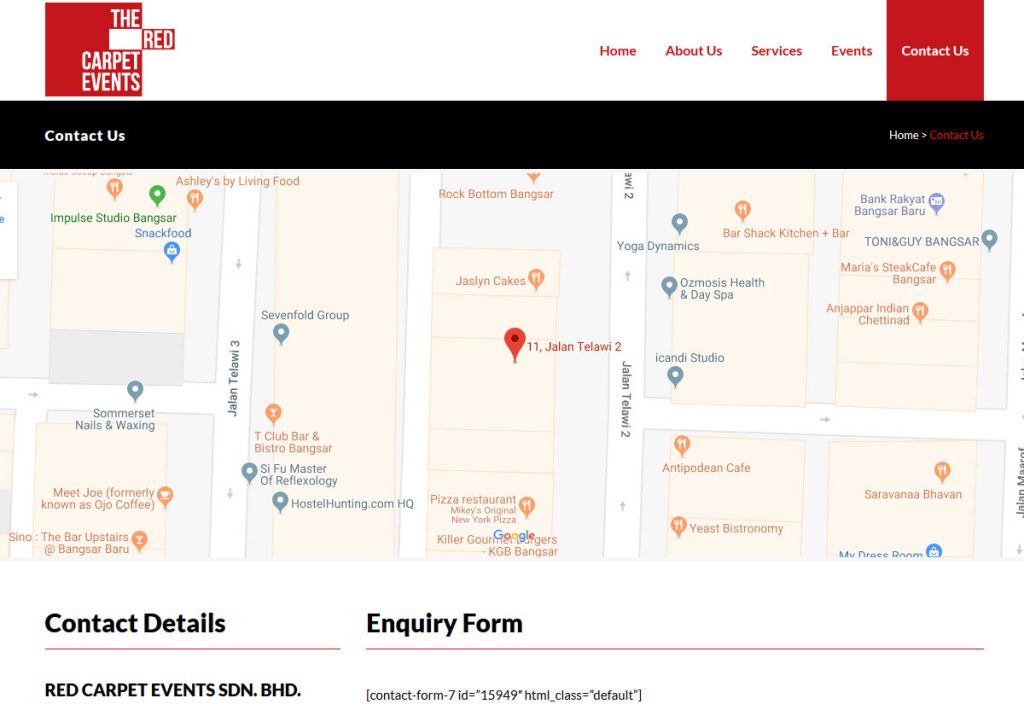
Task: Select the icandi Studio location pin
Action: [x=675, y=376]
